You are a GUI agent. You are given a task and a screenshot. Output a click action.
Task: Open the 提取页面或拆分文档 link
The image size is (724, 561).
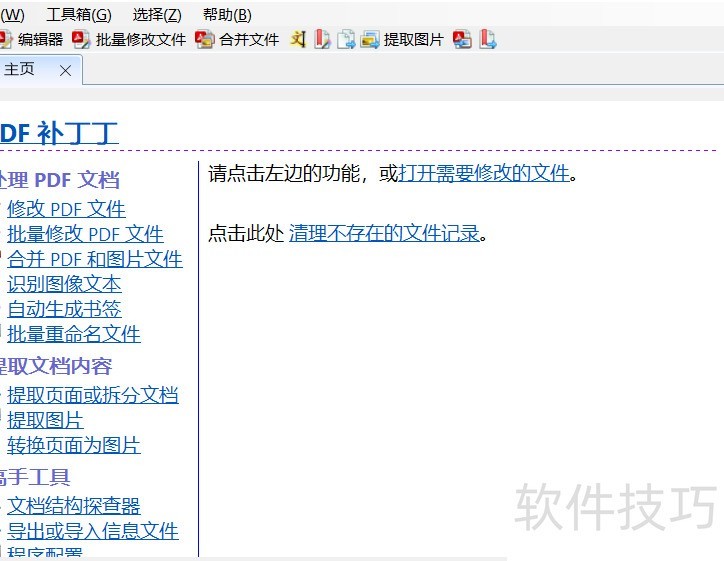[x=93, y=395]
